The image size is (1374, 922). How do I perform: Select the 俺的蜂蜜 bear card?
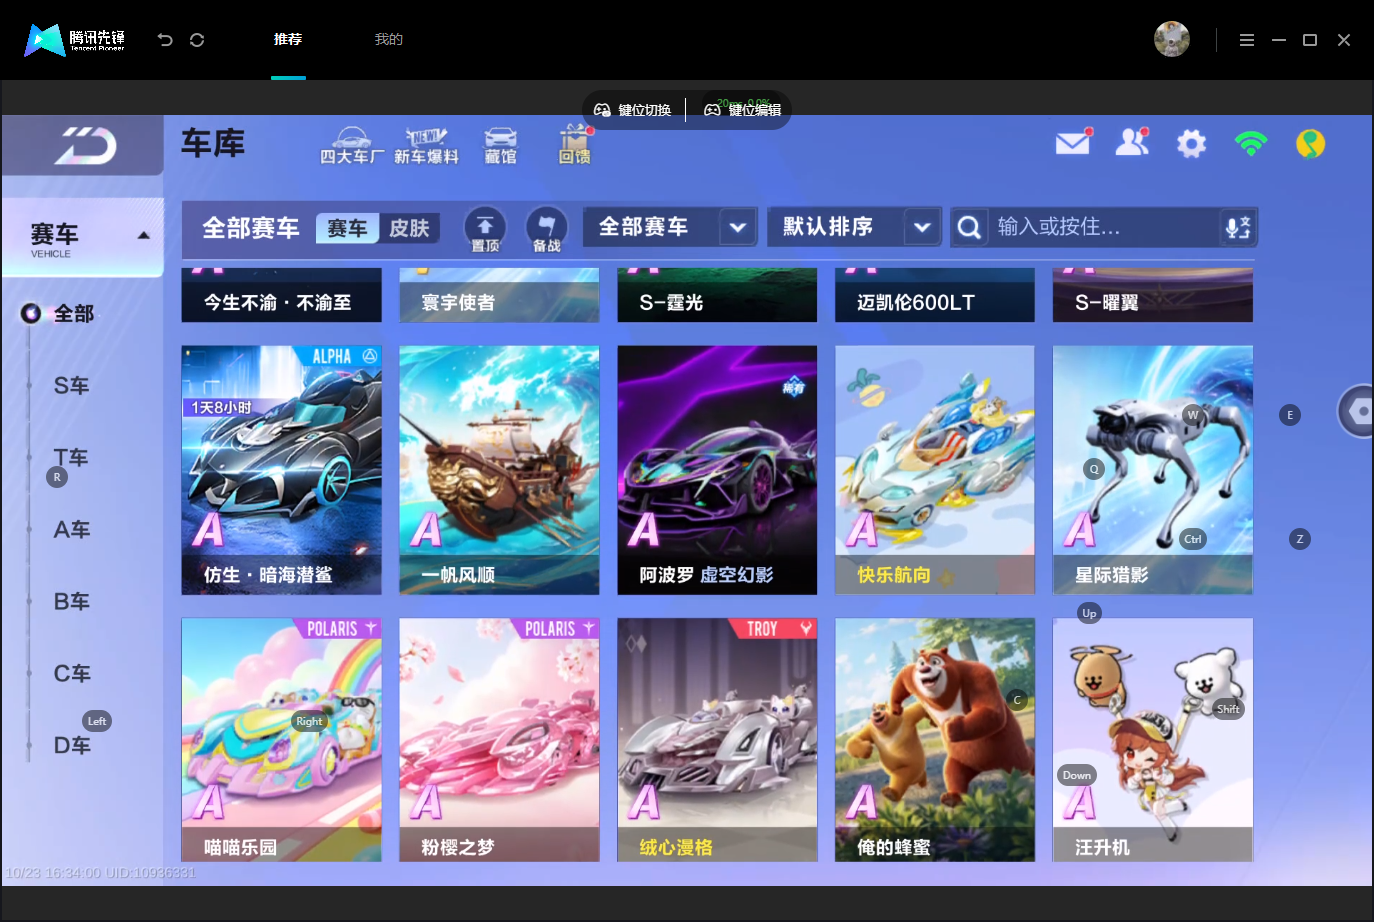(935, 740)
